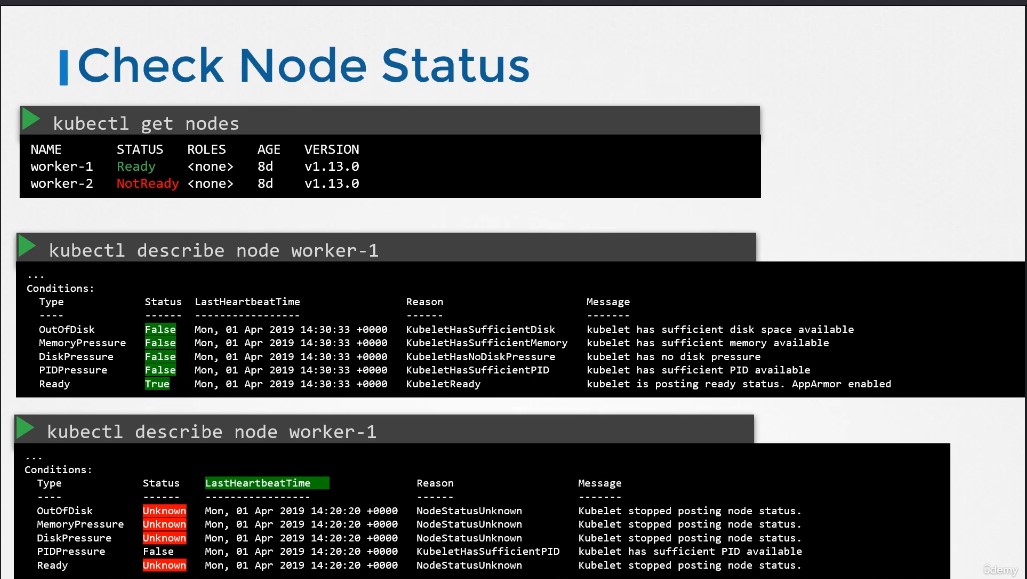This screenshot has width=1027, height=579.
Task: Click the red Unknown status in DiskPressure row
Action: tap(164, 538)
